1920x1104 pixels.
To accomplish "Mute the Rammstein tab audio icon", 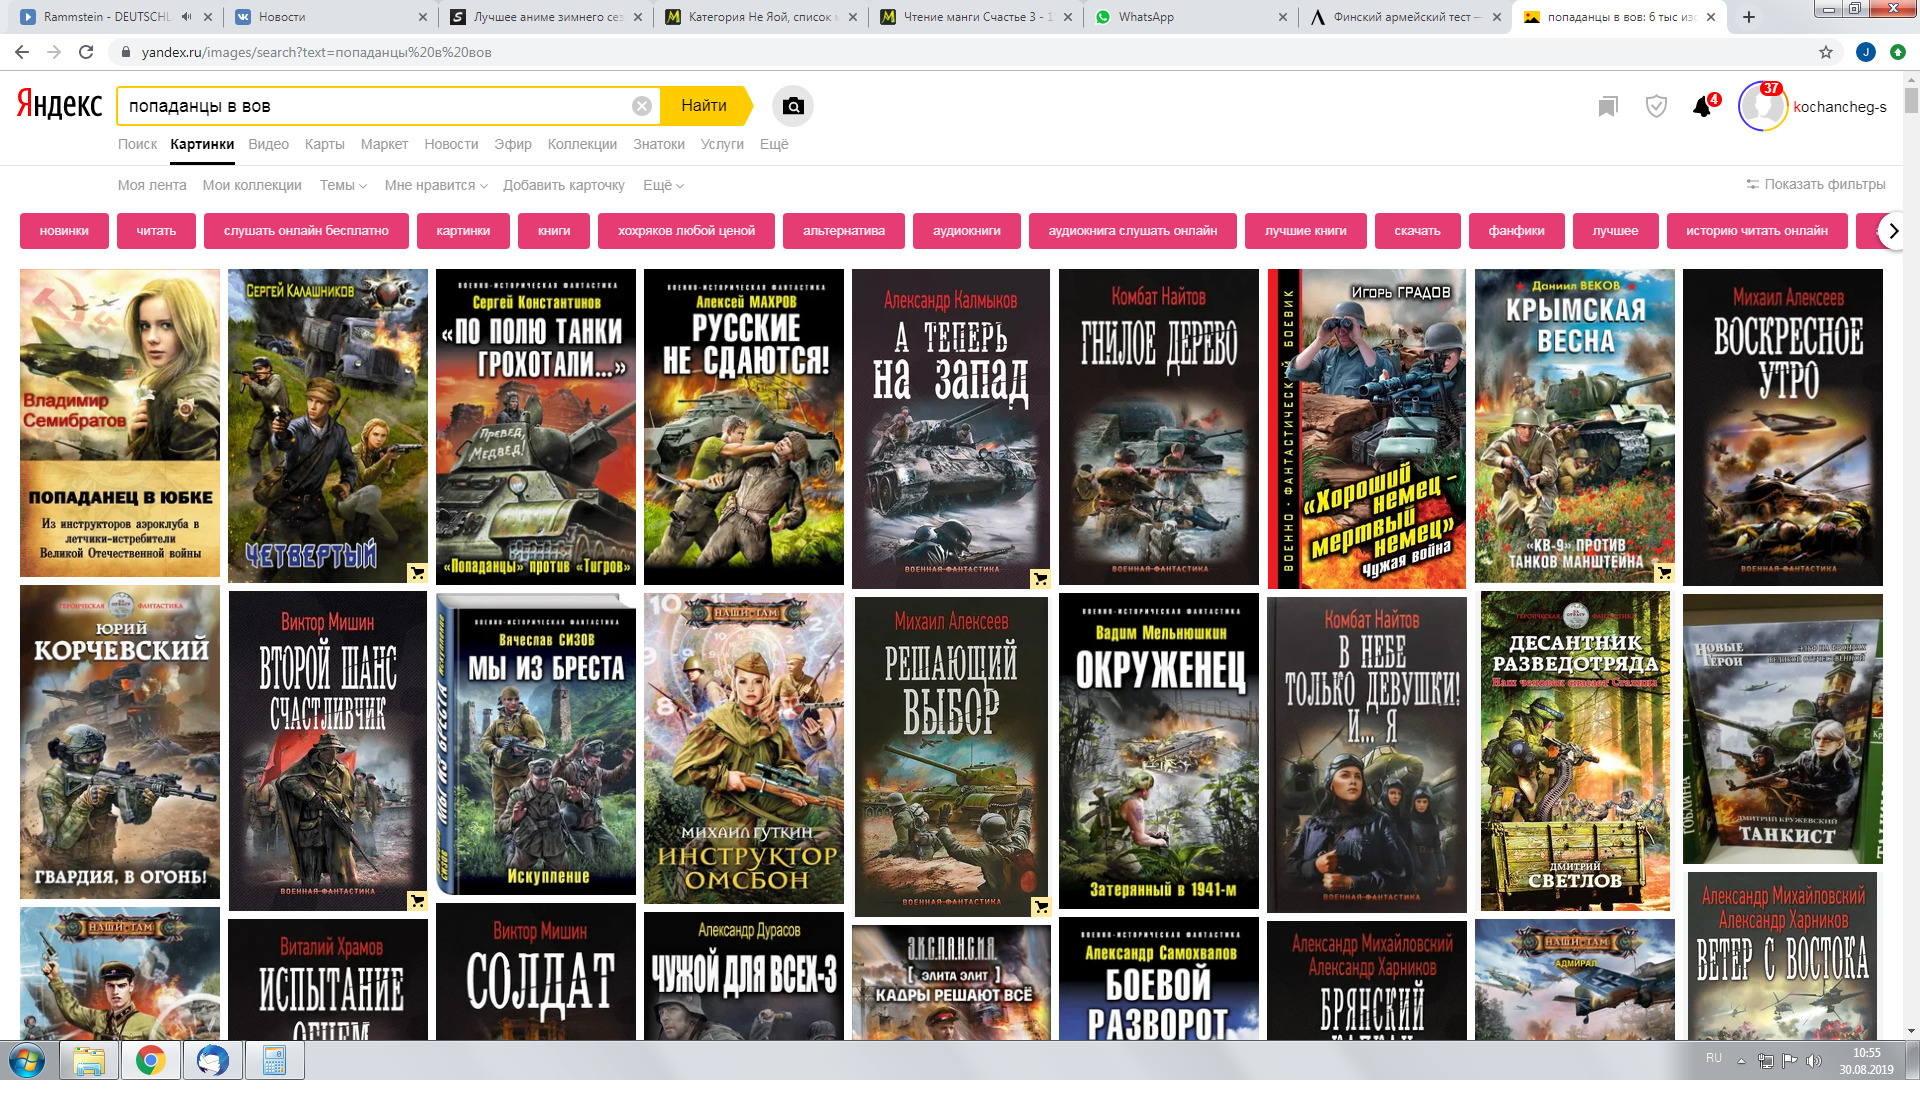I will 187,17.
